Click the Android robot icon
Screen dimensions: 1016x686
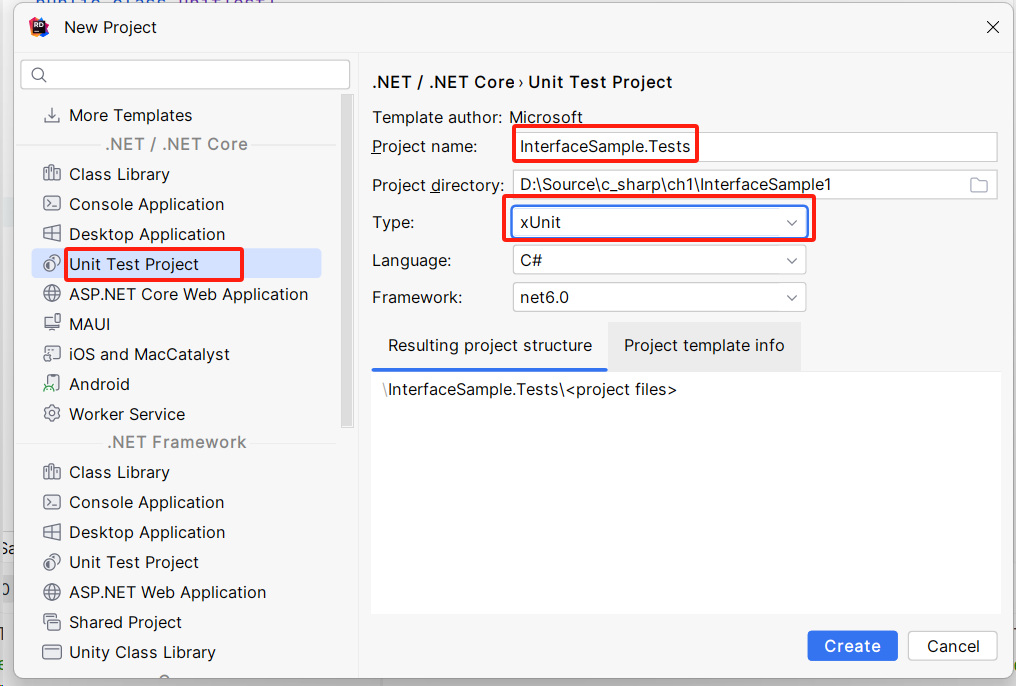pos(52,384)
